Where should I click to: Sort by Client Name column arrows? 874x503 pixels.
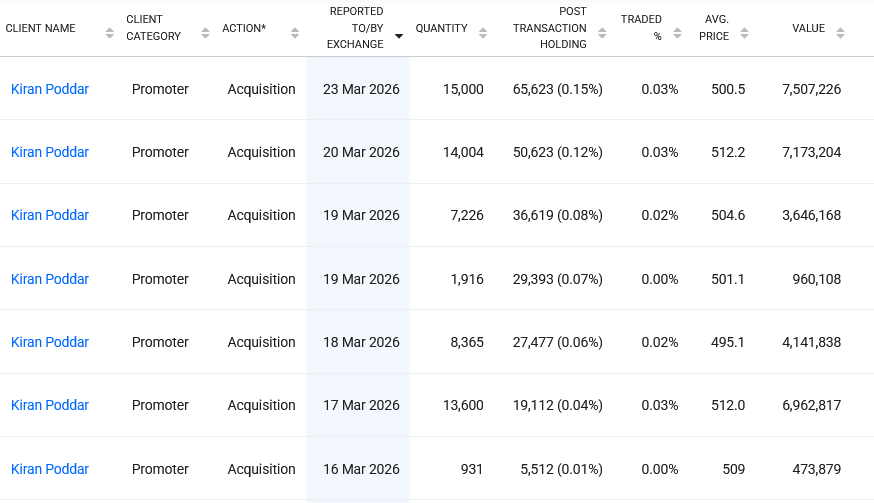click(110, 33)
